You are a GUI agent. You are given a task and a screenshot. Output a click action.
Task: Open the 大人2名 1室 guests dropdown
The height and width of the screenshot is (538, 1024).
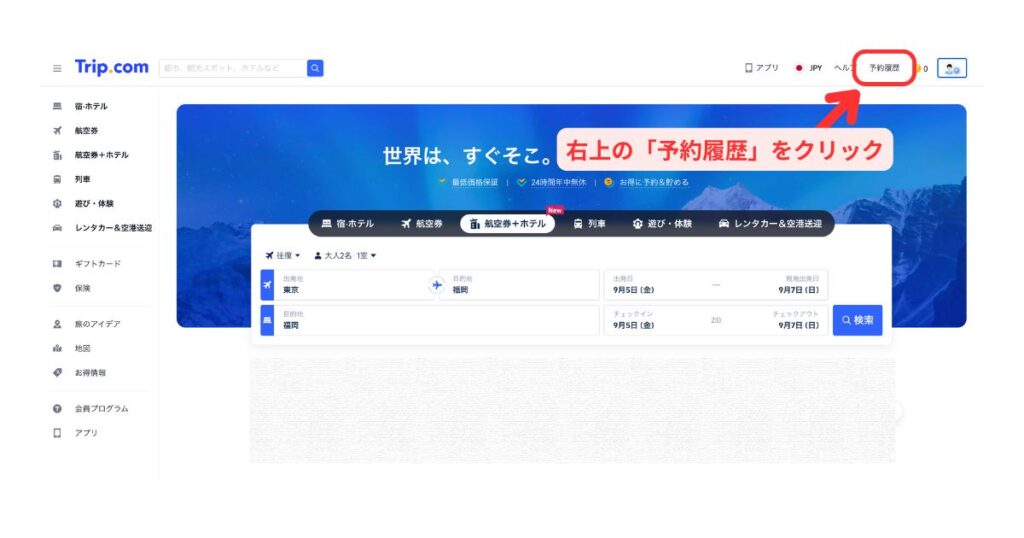345,255
